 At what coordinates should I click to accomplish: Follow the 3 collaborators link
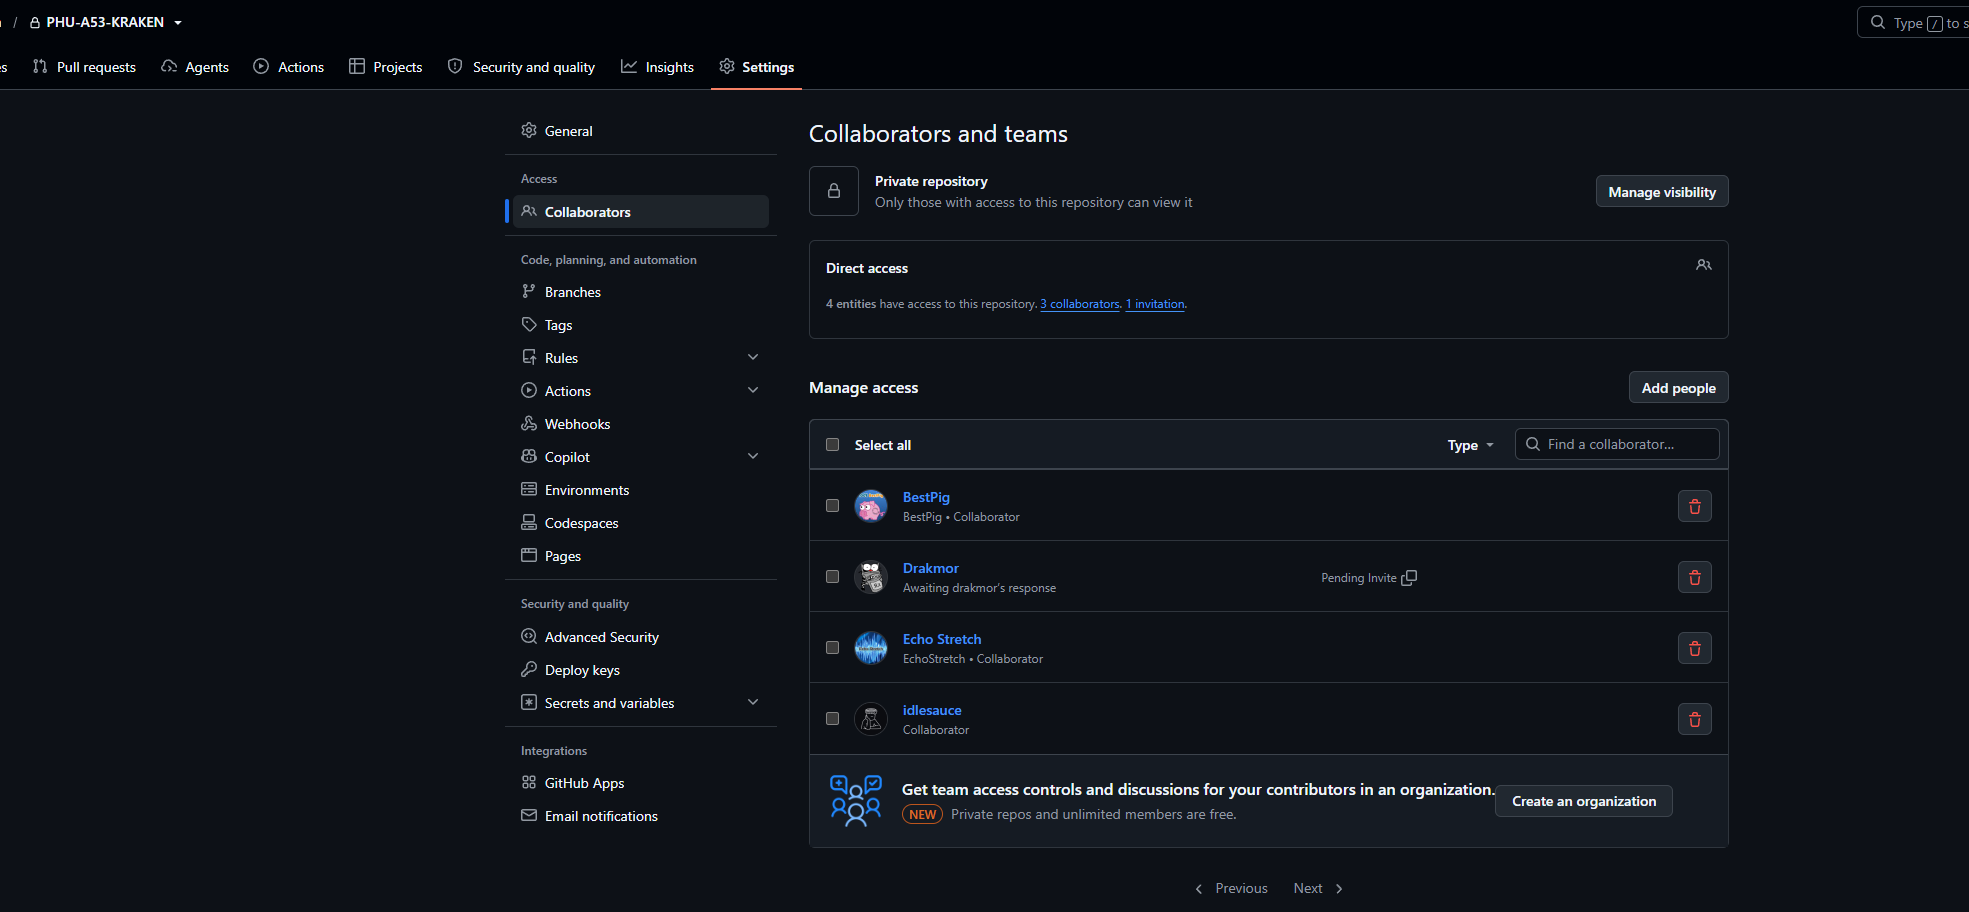coord(1080,304)
